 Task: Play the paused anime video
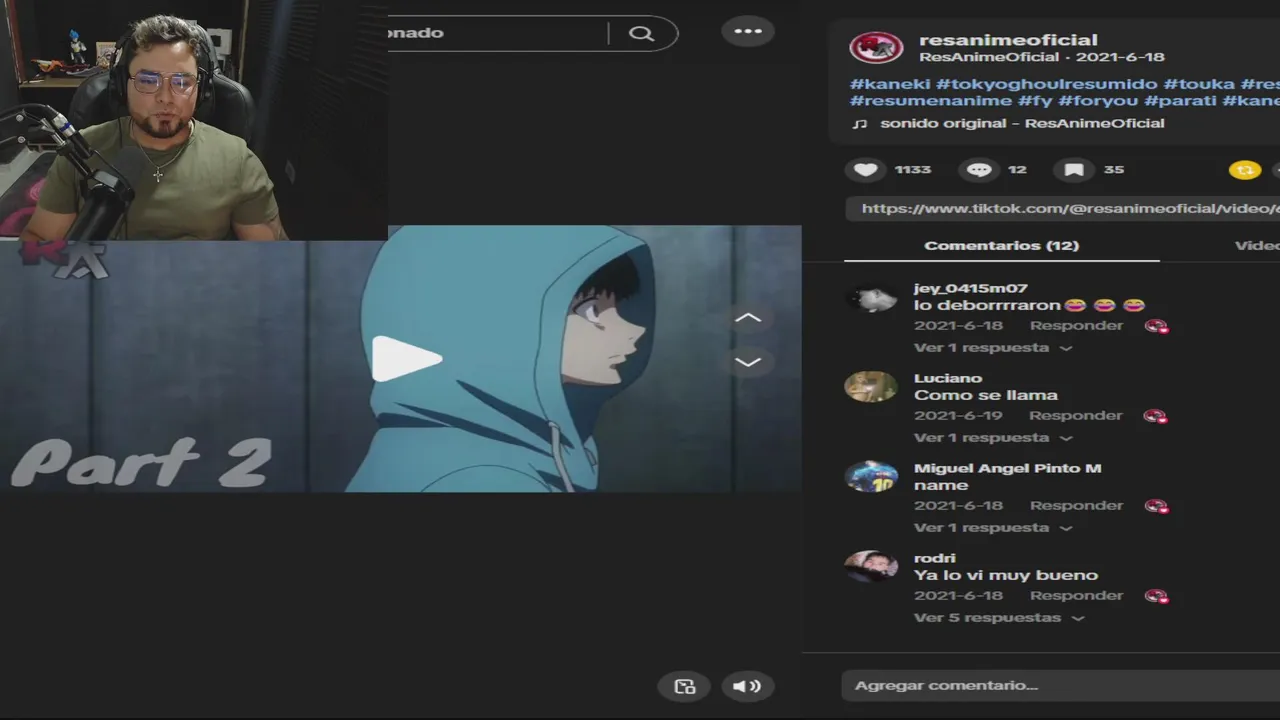click(406, 359)
